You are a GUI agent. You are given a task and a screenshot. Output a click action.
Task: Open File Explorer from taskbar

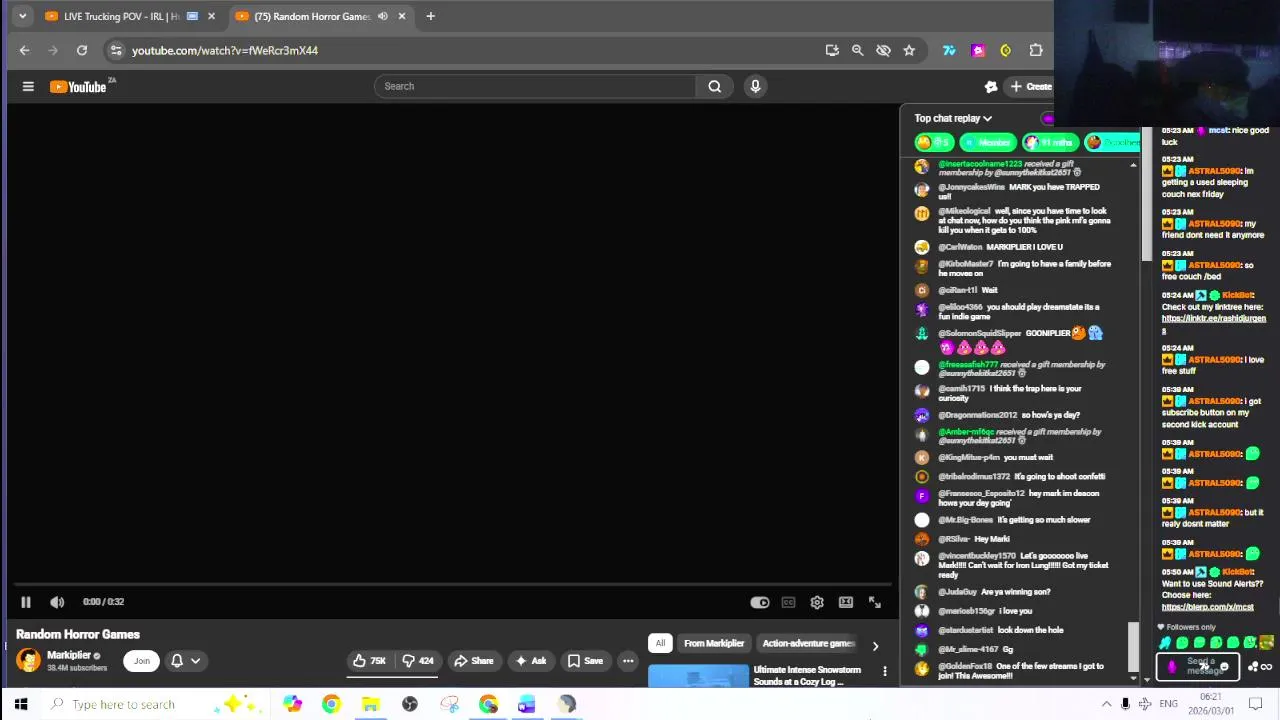370,704
